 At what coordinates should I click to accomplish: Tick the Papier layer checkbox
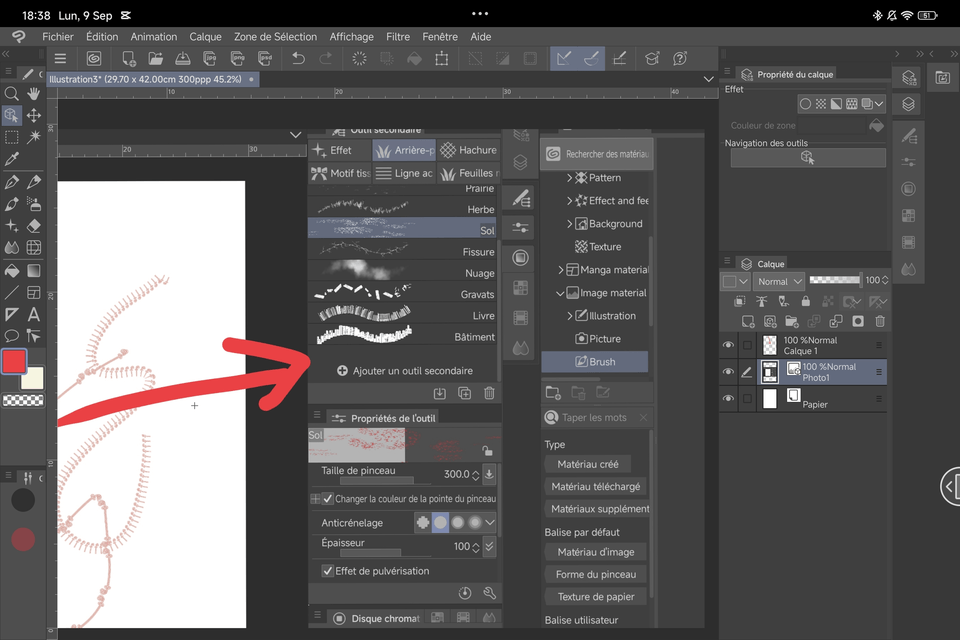pyautogui.click(x=747, y=399)
